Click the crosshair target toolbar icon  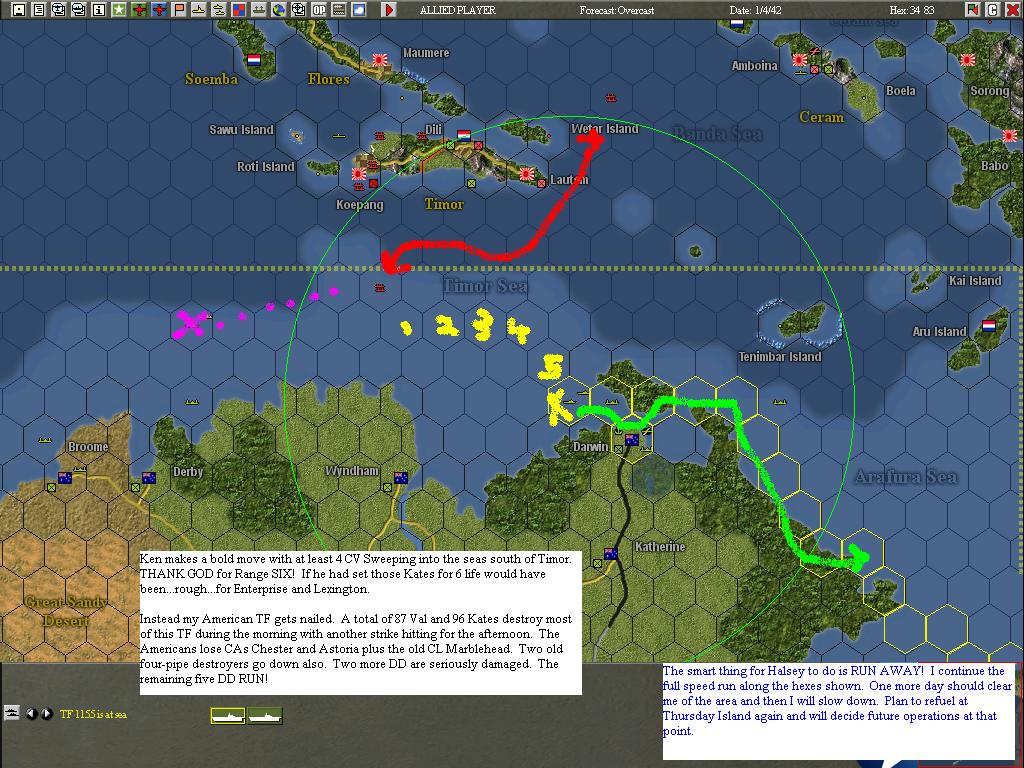(x=298, y=9)
